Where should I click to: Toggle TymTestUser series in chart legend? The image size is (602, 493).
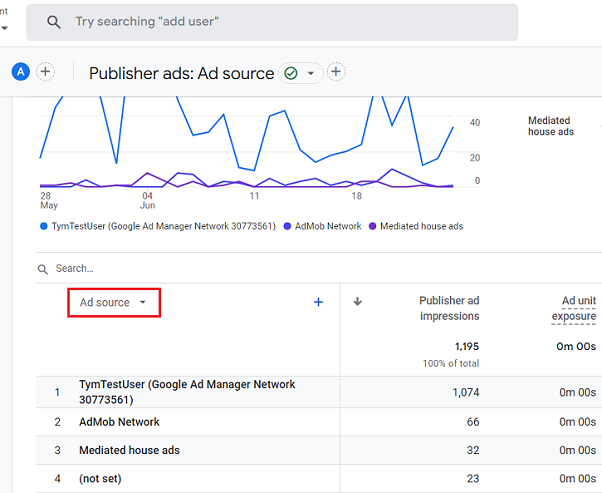pos(161,226)
